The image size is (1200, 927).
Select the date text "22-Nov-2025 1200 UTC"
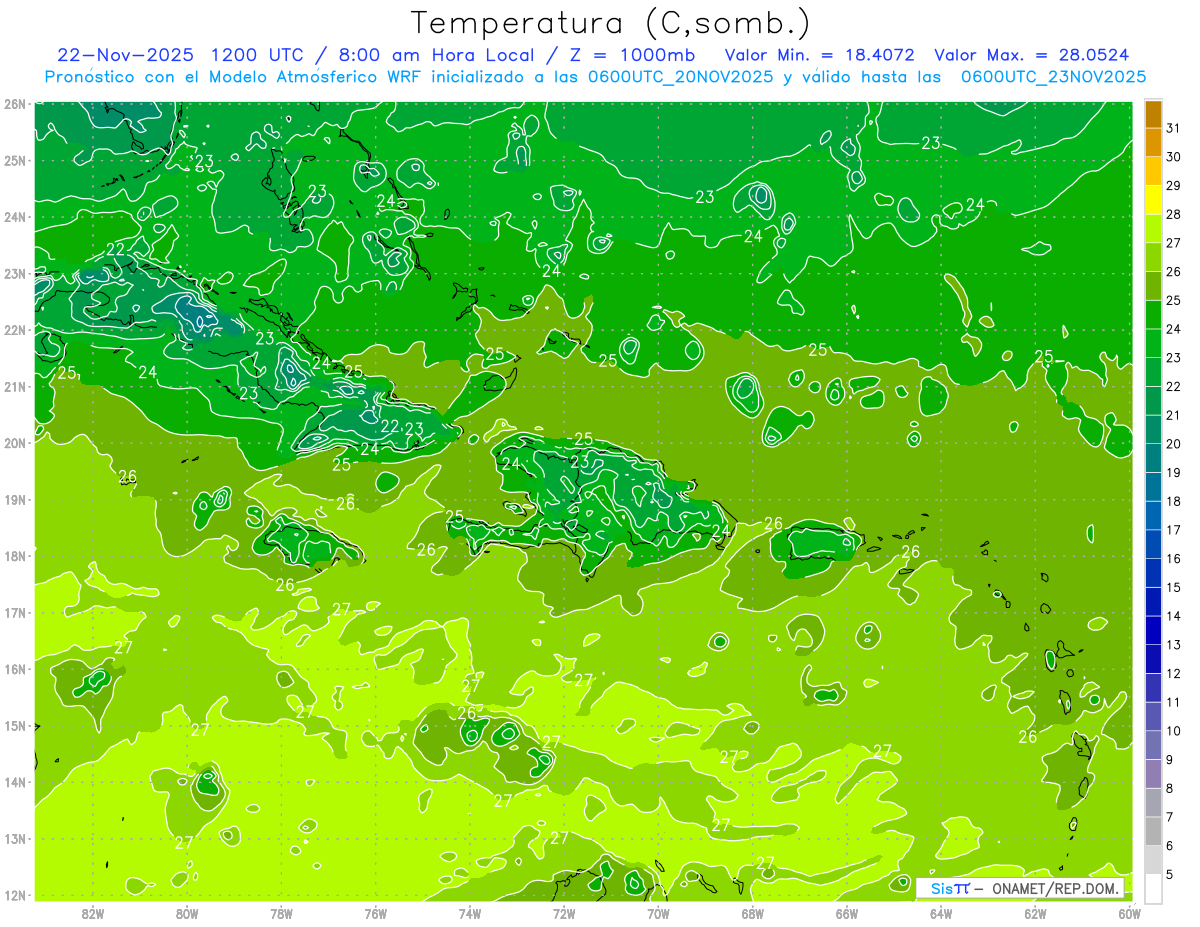(182, 55)
